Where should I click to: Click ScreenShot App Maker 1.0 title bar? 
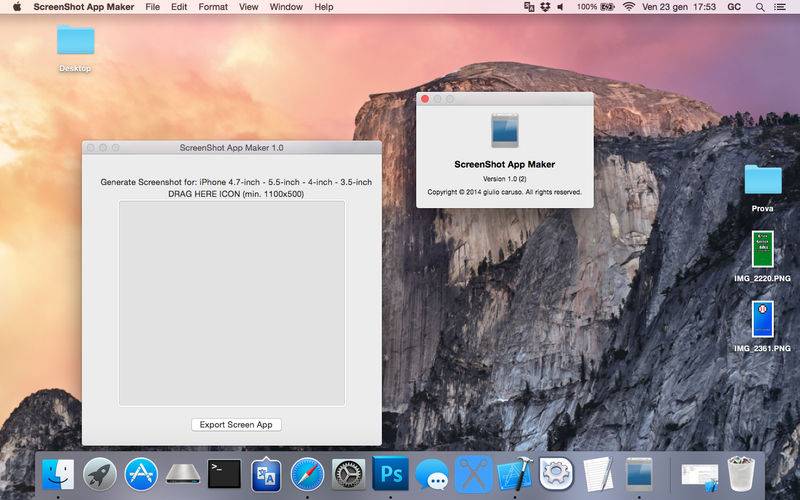click(232, 147)
